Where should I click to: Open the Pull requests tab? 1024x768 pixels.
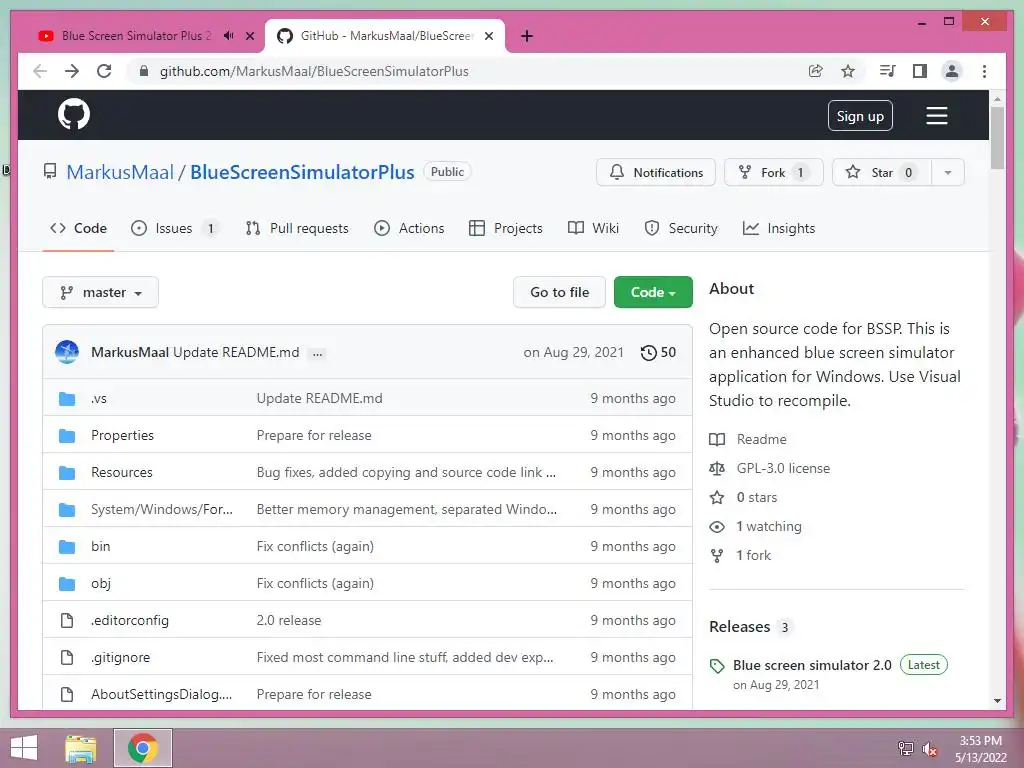(x=297, y=229)
